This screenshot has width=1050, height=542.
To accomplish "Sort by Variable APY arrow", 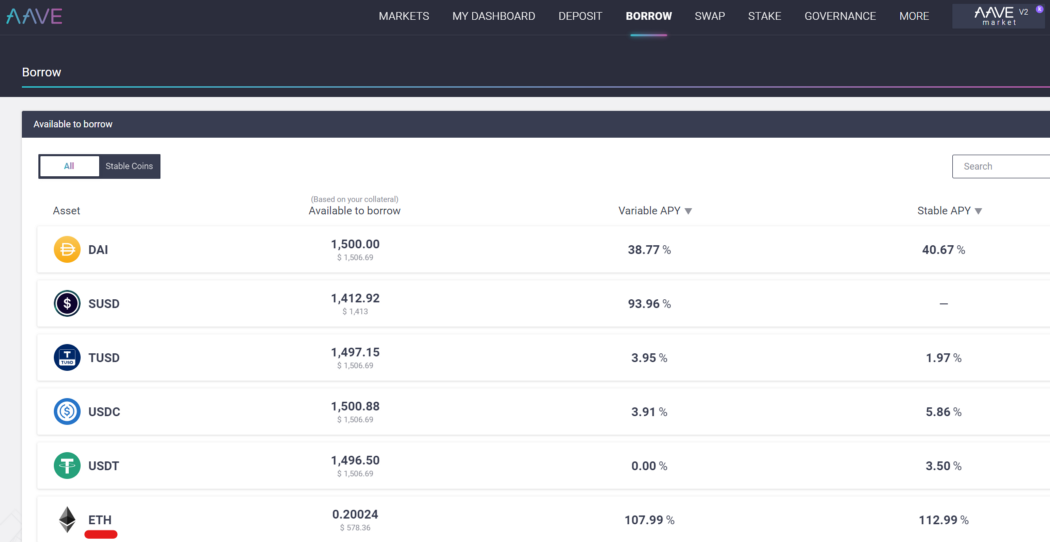I will point(688,211).
